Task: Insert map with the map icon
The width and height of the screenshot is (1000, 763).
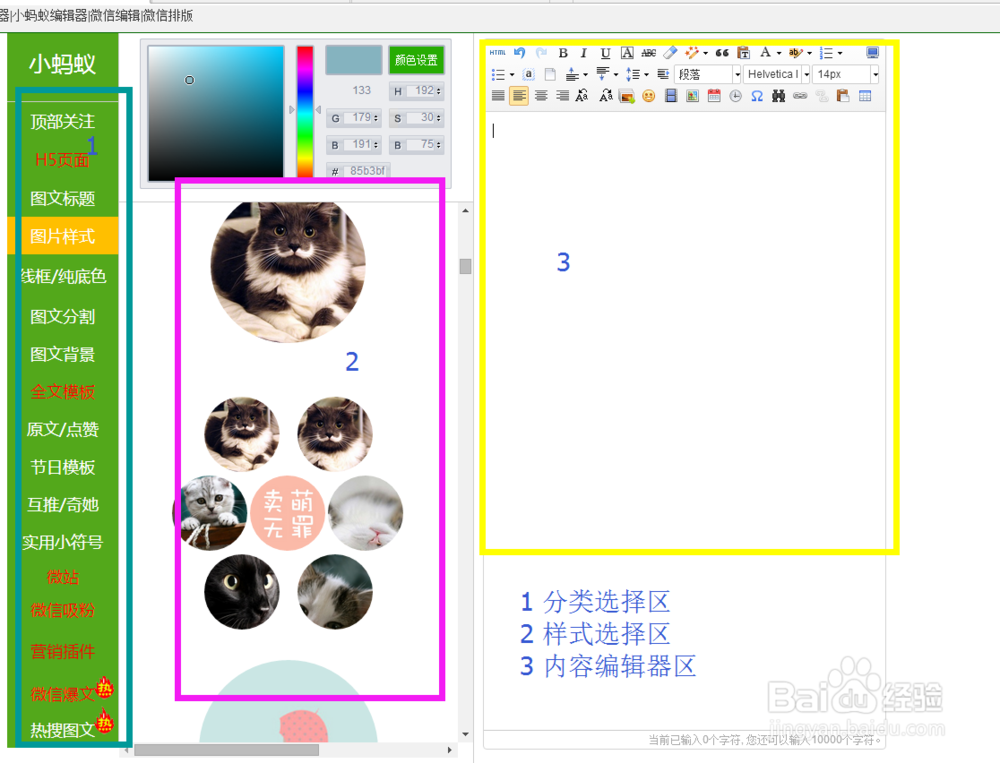Action: [x=692, y=96]
